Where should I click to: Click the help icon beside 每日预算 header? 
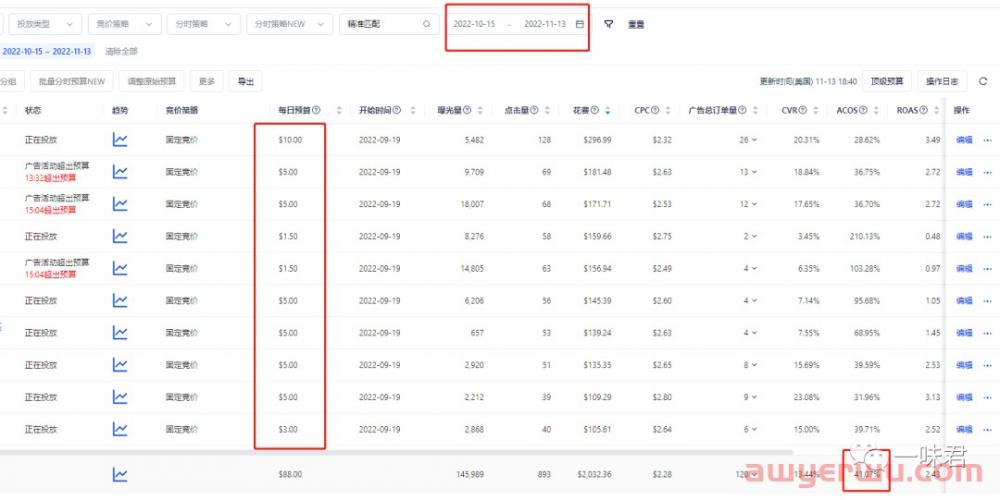pyautogui.click(x=316, y=110)
